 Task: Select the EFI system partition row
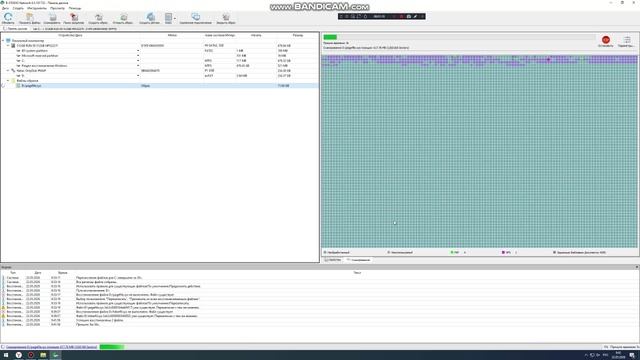(159, 51)
